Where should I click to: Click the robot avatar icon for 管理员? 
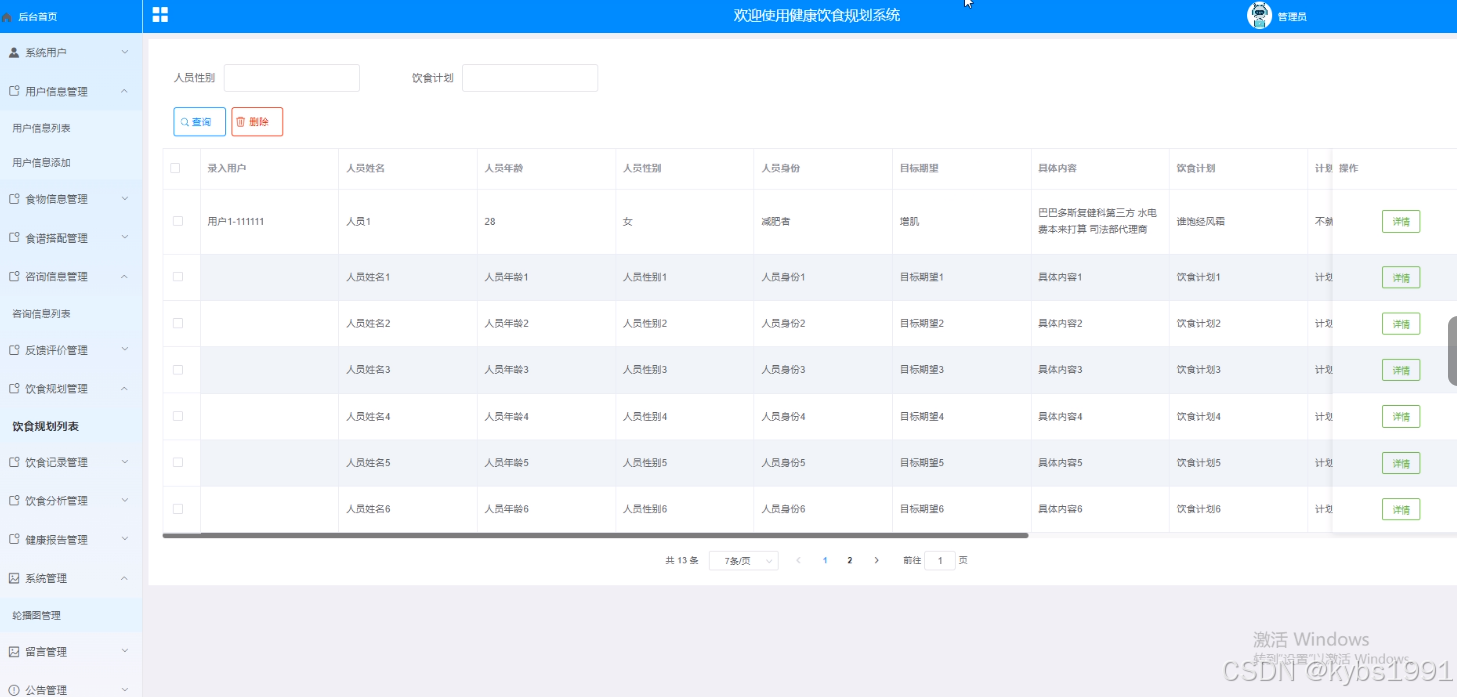coord(1259,15)
